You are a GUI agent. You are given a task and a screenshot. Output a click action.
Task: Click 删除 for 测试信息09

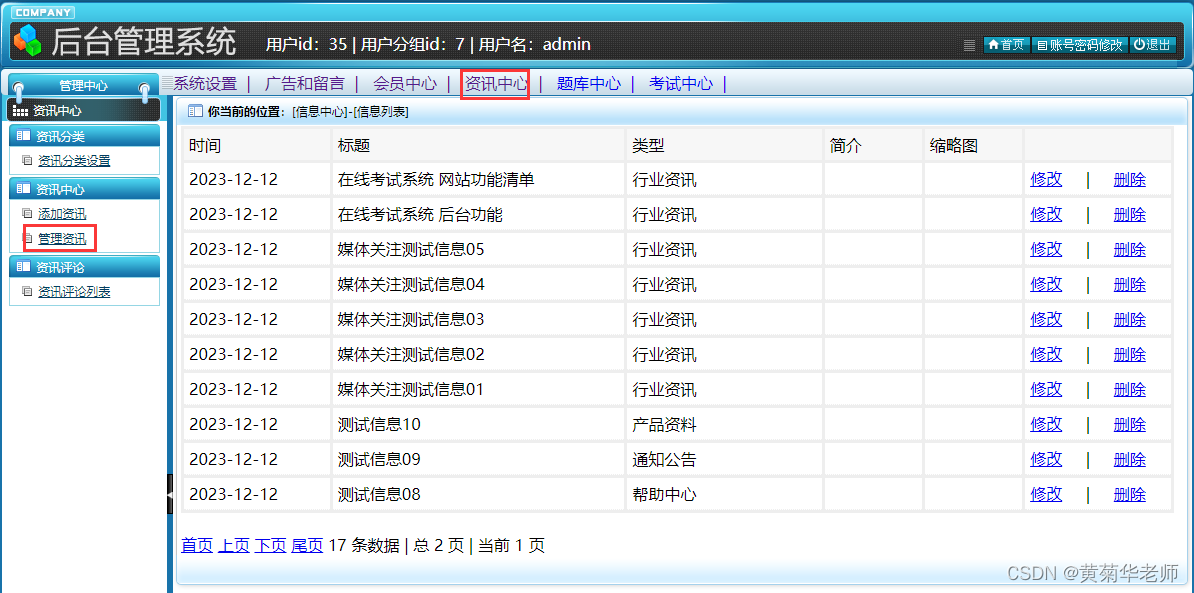[x=1129, y=460]
